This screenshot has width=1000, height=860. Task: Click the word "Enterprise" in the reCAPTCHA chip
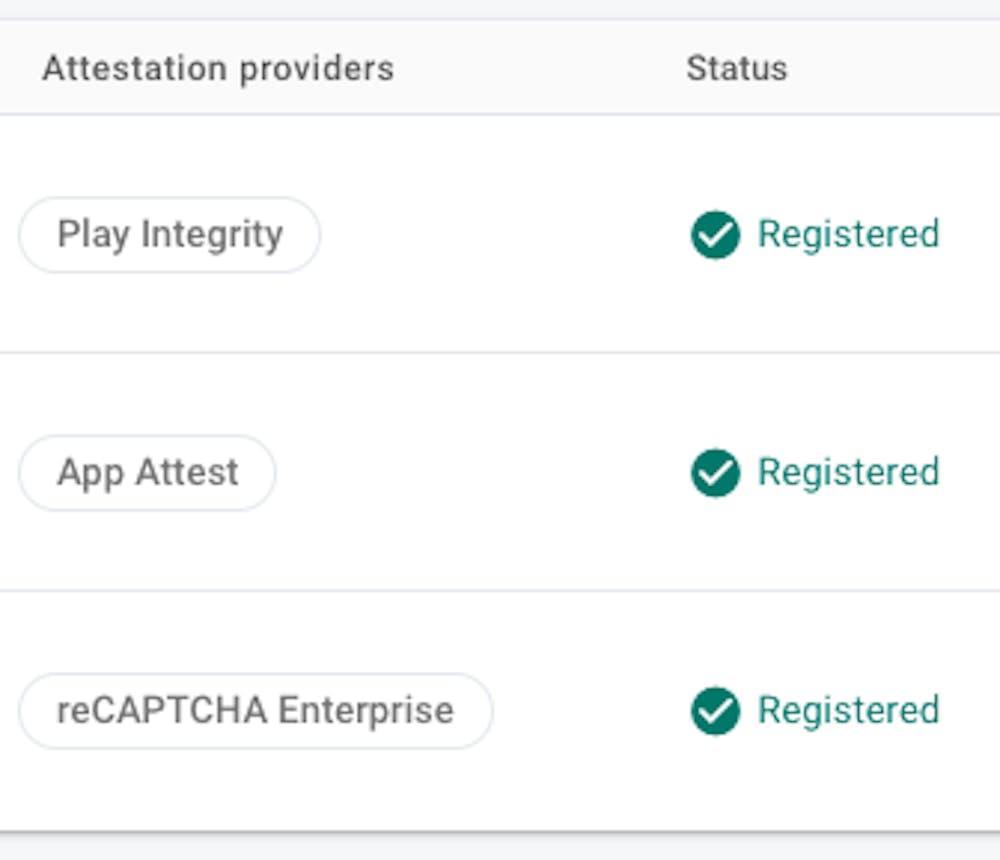point(365,711)
